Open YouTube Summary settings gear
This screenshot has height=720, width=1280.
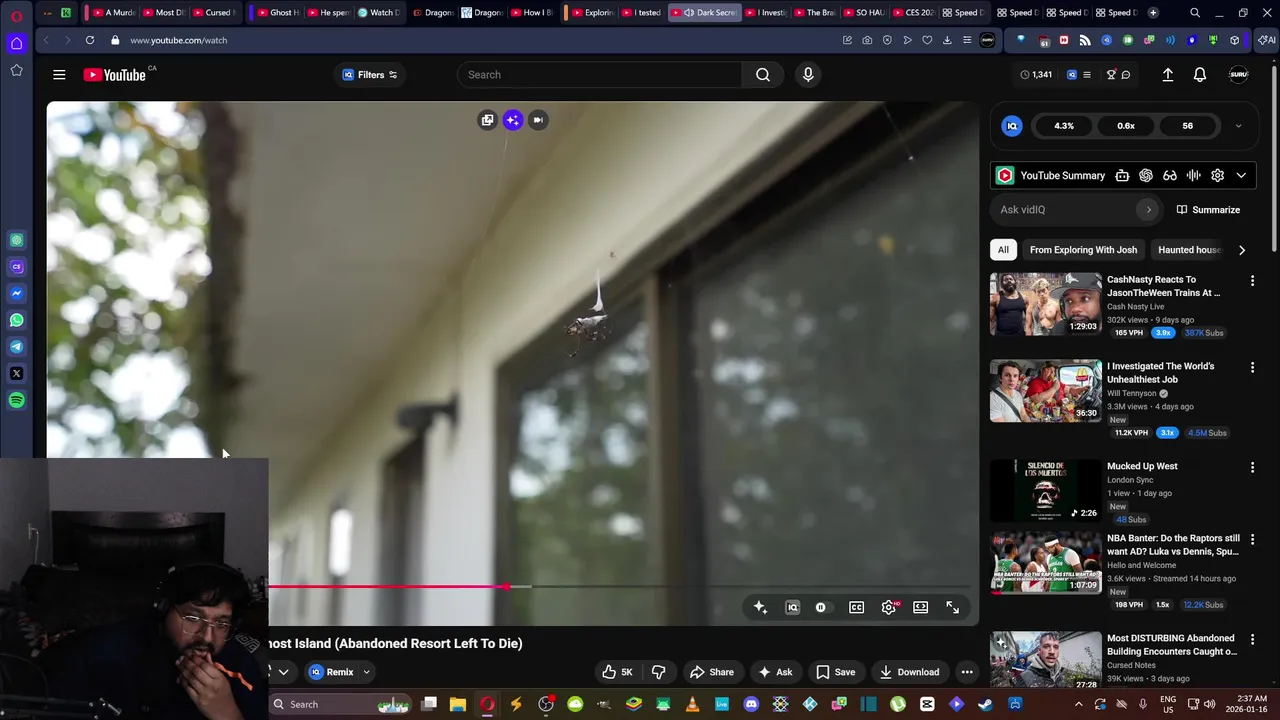1217,175
